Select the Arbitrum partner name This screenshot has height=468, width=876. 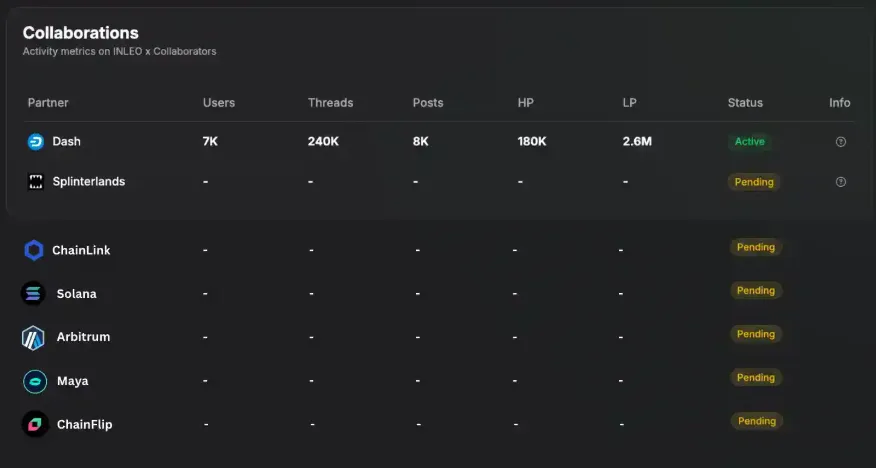tap(83, 337)
